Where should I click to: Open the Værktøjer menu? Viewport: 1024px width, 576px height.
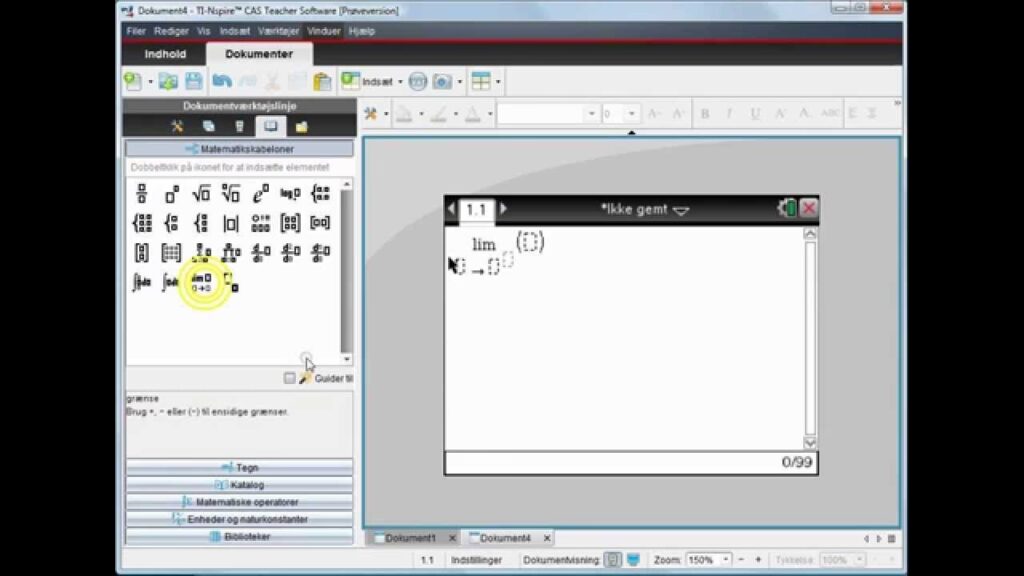pos(280,31)
